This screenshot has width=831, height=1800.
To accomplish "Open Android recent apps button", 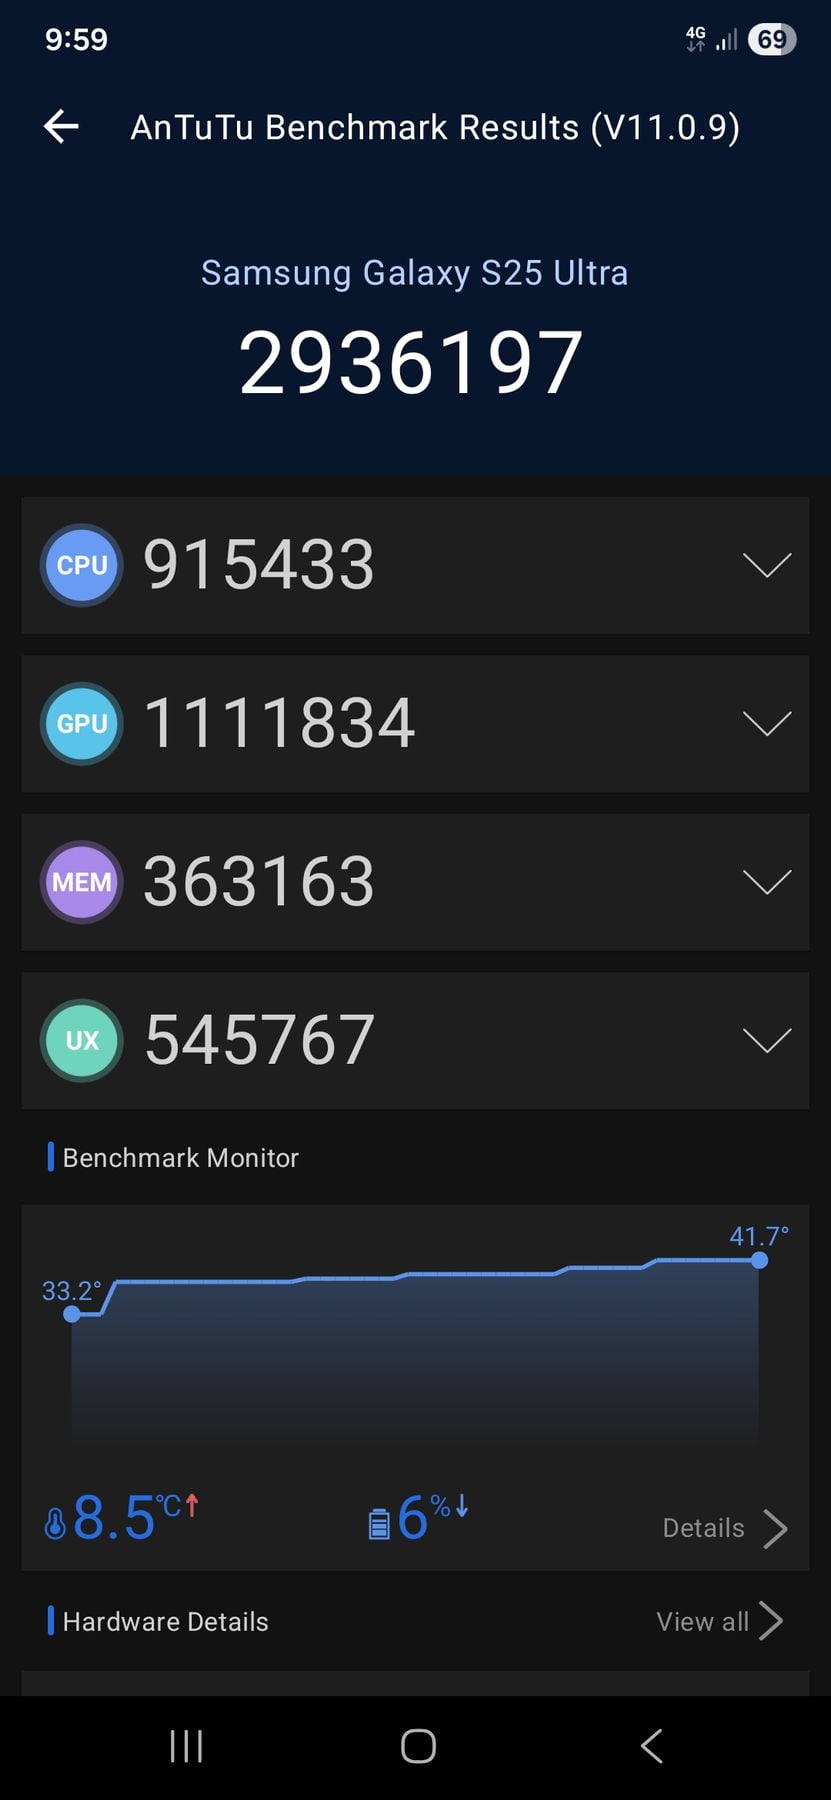I will pyautogui.click(x=186, y=1746).
